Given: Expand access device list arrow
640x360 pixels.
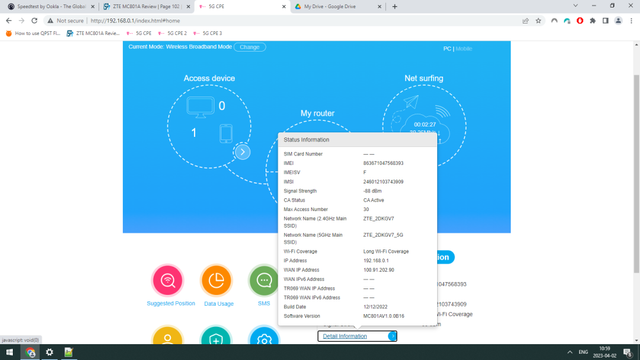Looking at the screenshot, I should pos(242,152).
